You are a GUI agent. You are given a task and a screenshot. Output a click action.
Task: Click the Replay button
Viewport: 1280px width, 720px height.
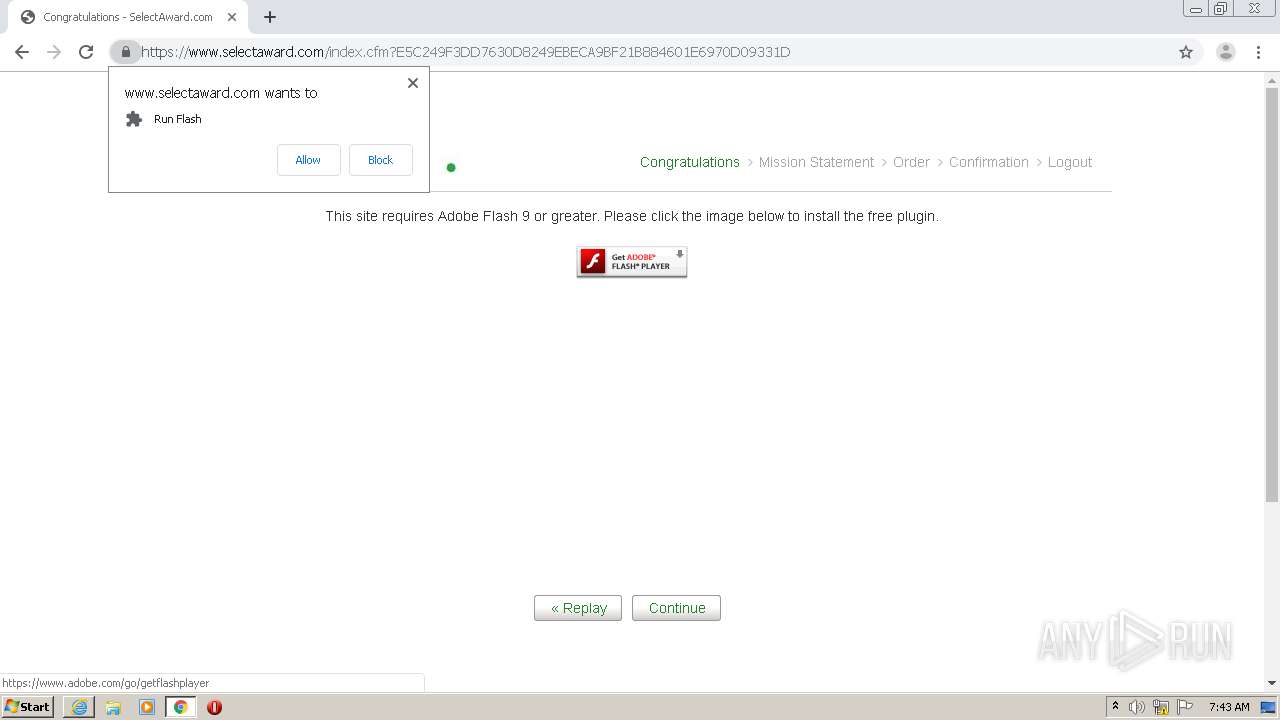point(578,608)
